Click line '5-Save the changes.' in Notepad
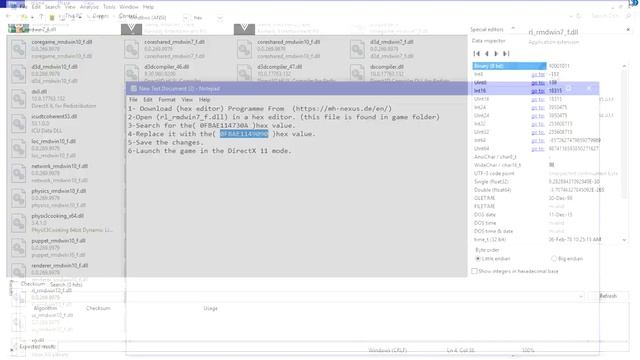Viewport: 640px width, 360px height. tap(165, 142)
